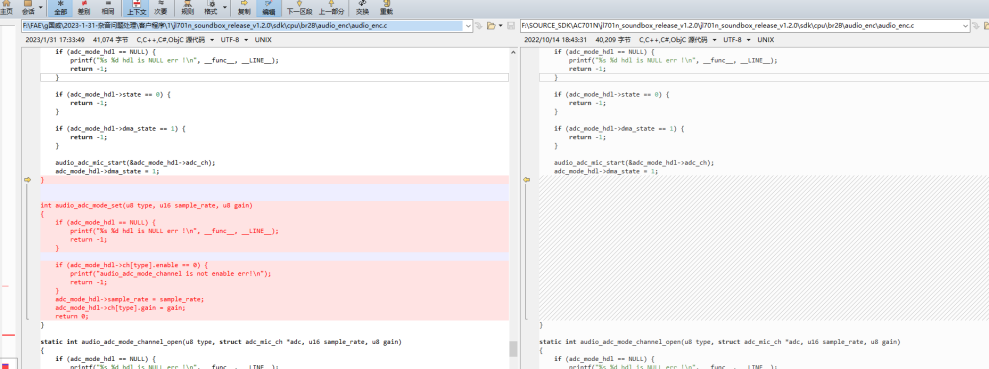The image size is (989, 369).
Task: Click right pane 'if (adc_mode_hdl->dma_state == 1) {' line
Action: click(619, 128)
